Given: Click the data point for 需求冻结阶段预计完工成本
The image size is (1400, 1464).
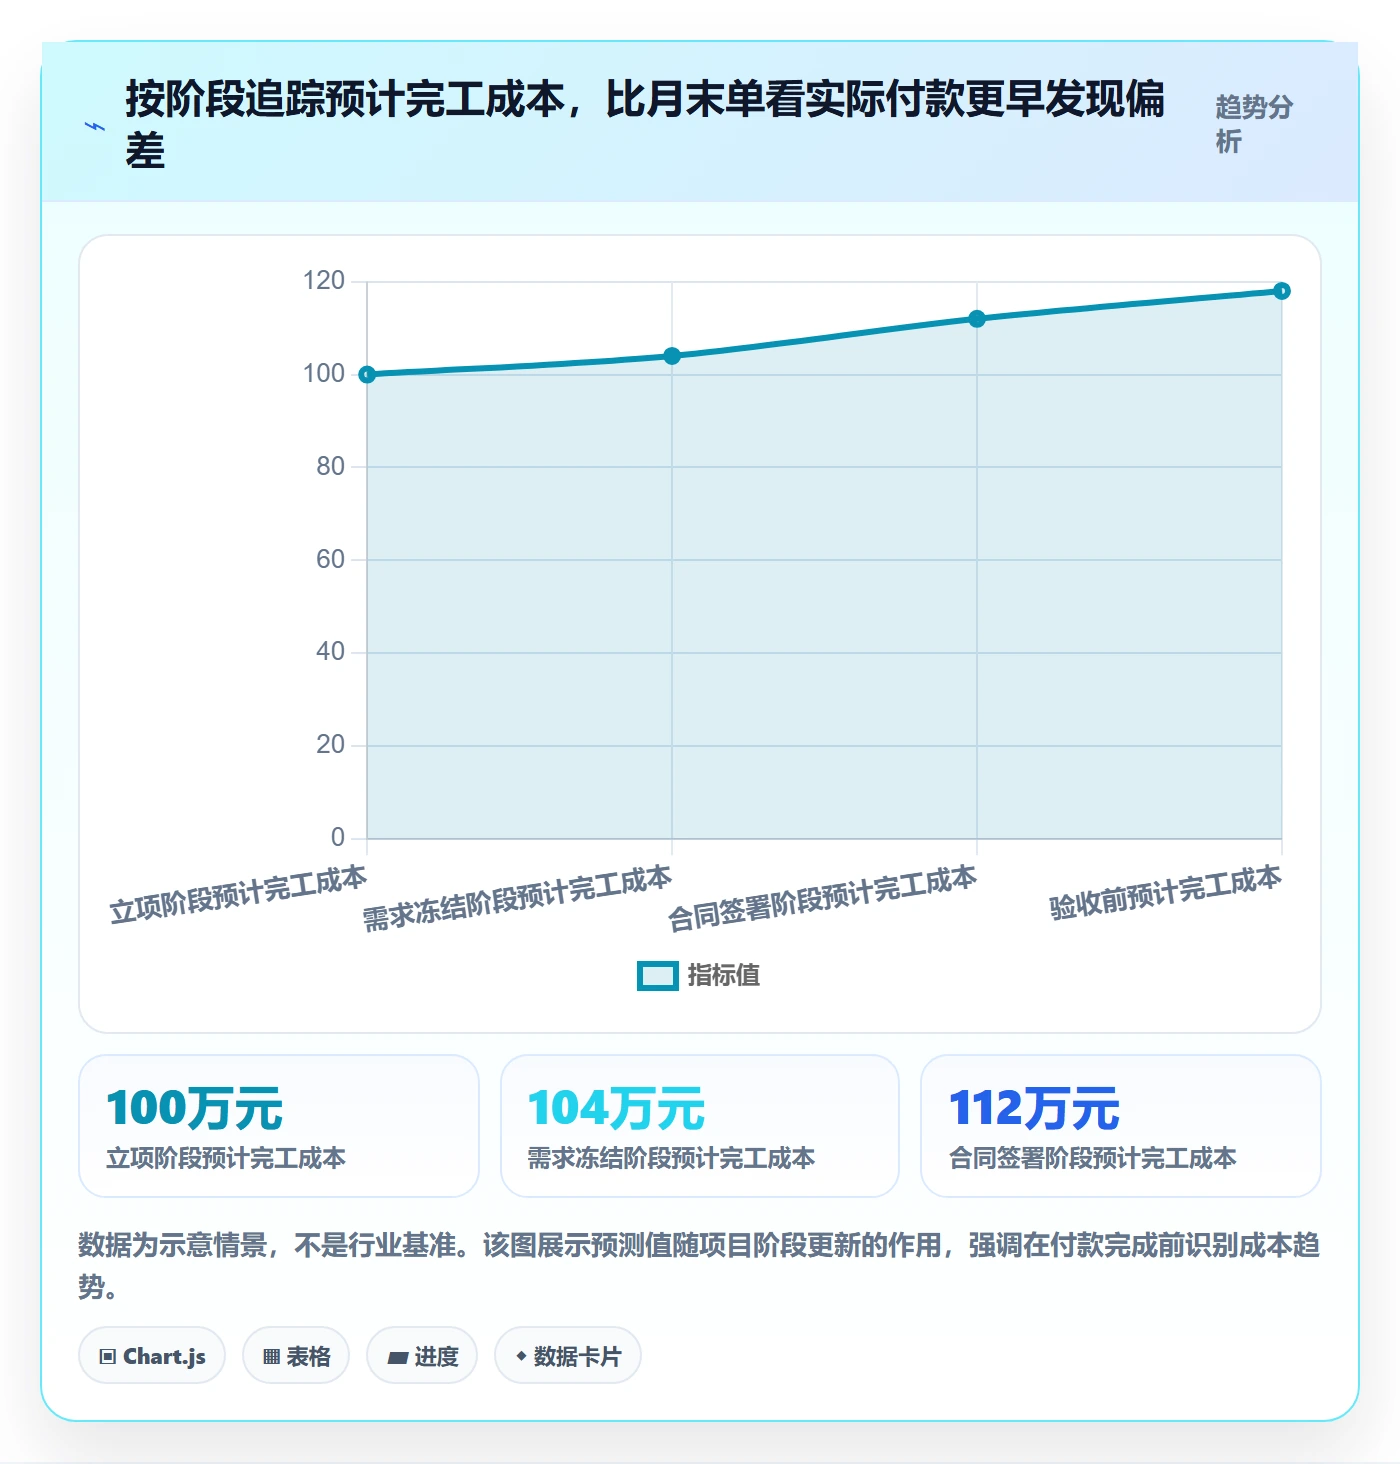Looking at the screenshot, I should (x=672, y=356).
